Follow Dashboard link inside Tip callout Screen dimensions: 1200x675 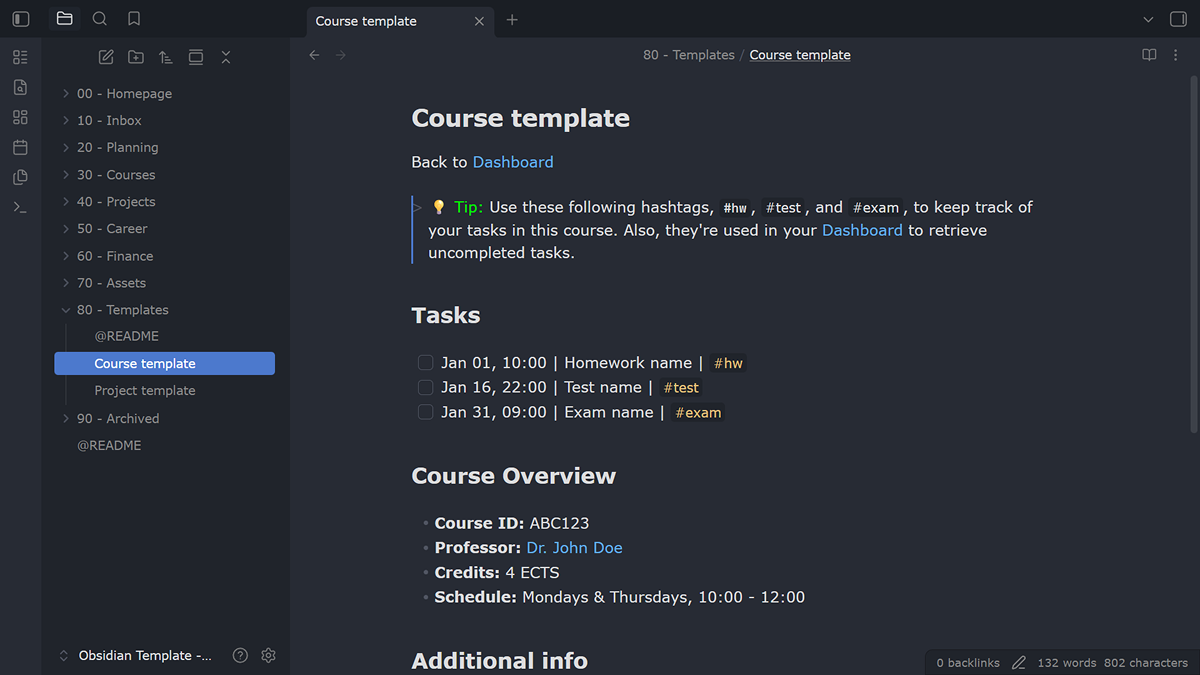(x=862, y=230)
